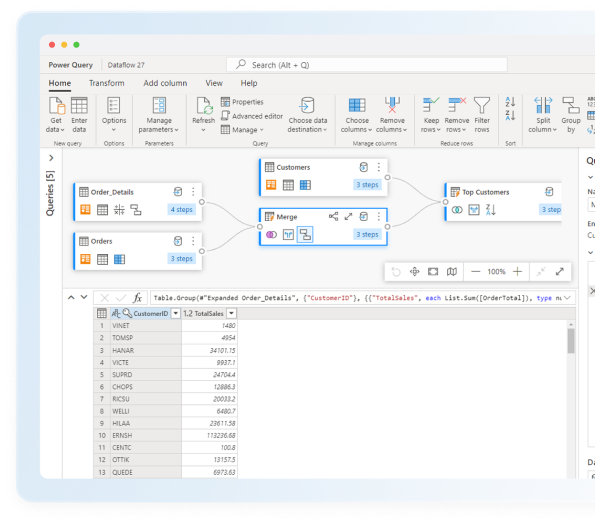Open the Advanced editor
This screenshot has width=595, height=524.
point(252,116)
